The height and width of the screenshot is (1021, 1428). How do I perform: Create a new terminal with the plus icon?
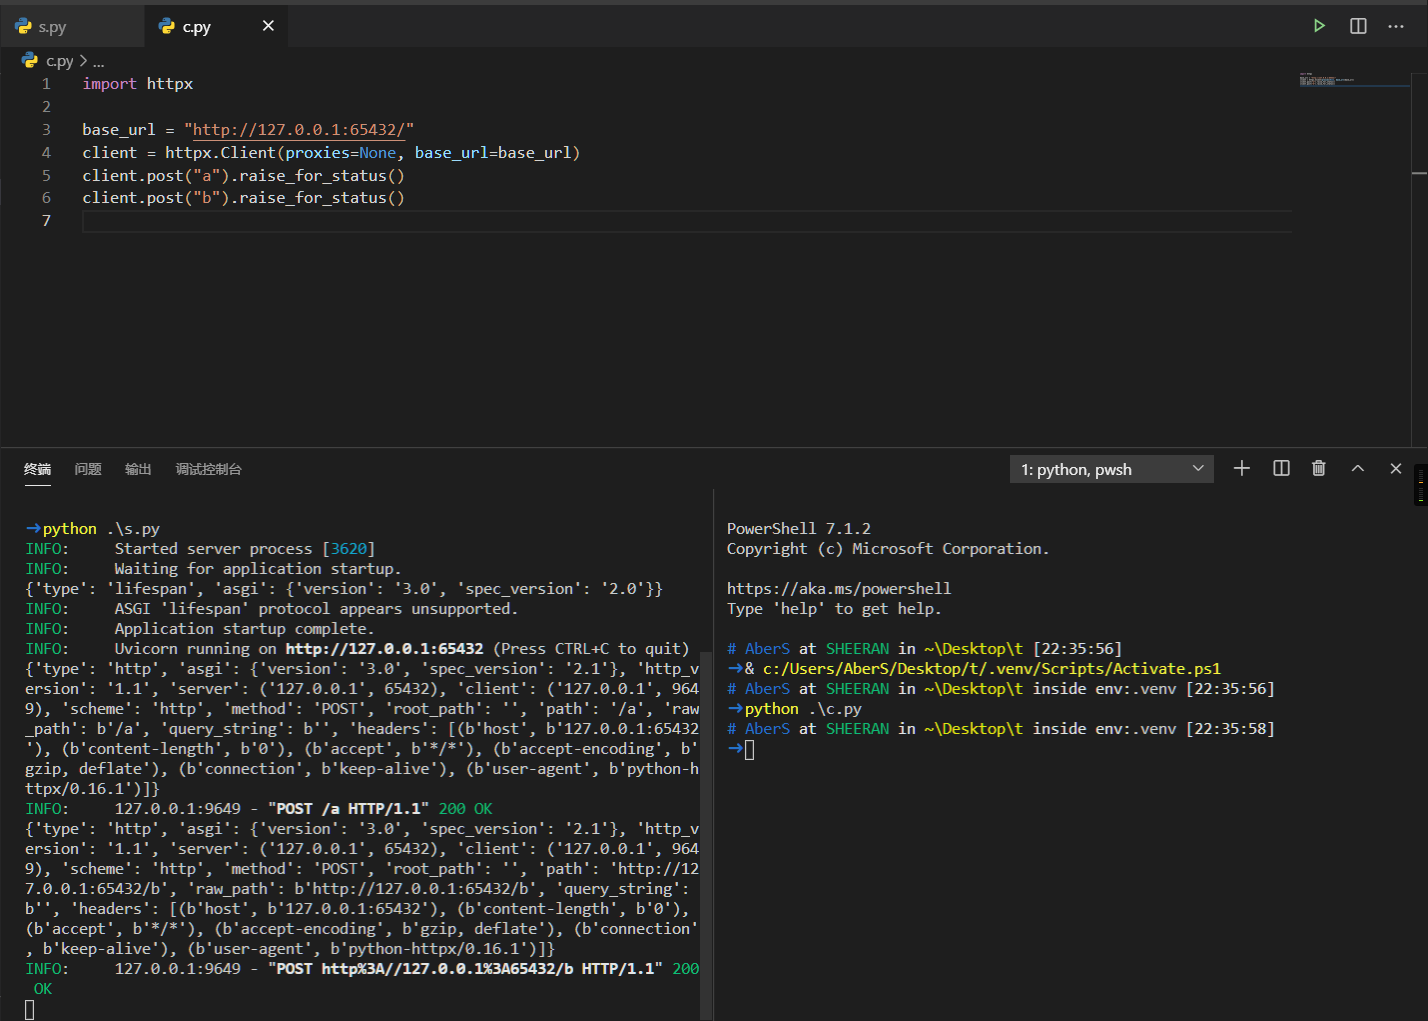(1241, 468)
